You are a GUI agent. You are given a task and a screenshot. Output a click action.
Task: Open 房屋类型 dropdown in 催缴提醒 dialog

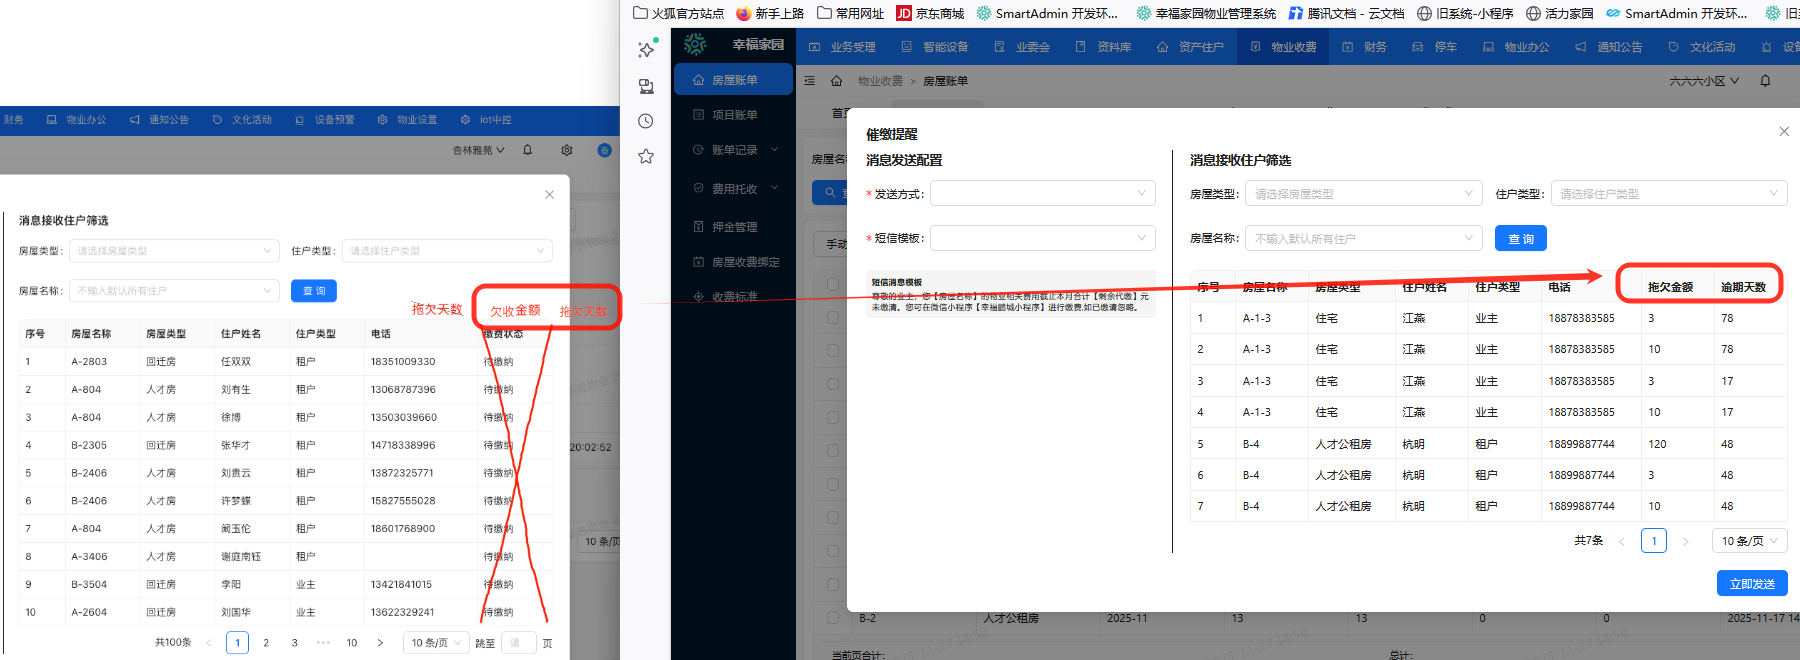tap(1363, 193)
